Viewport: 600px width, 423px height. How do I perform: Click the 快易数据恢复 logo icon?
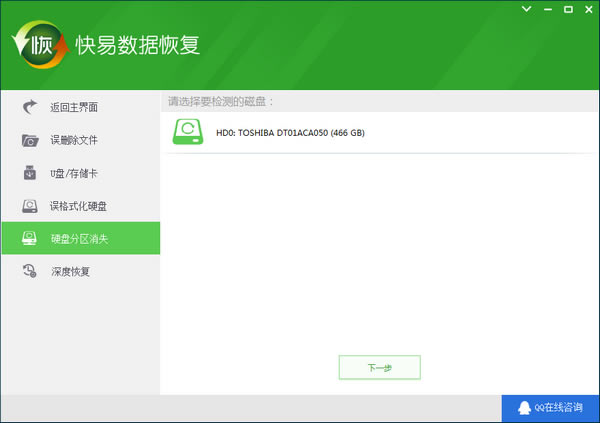click(41, 45)
